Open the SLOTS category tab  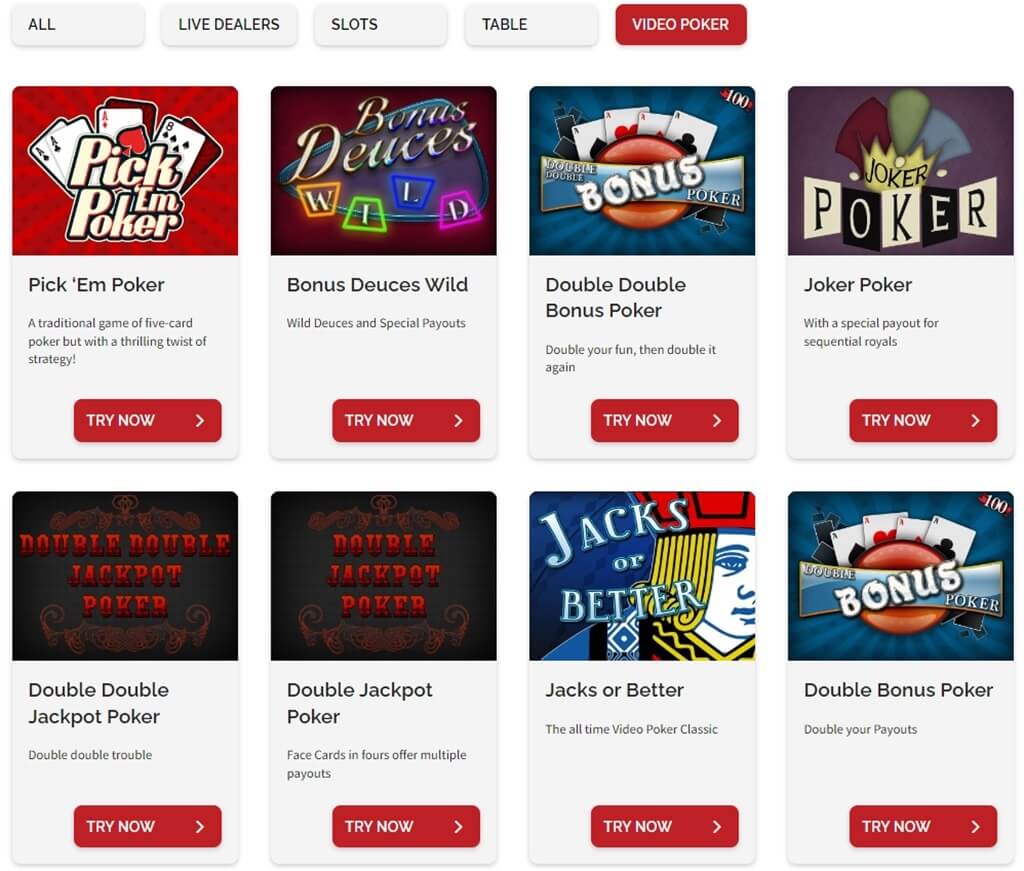click(380, 25)
